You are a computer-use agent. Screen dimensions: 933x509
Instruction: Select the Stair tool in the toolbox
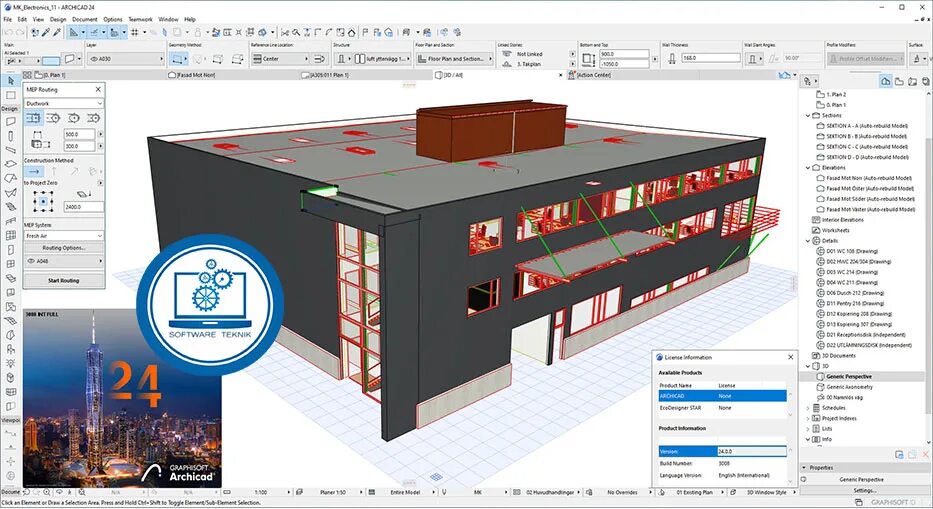11,207
